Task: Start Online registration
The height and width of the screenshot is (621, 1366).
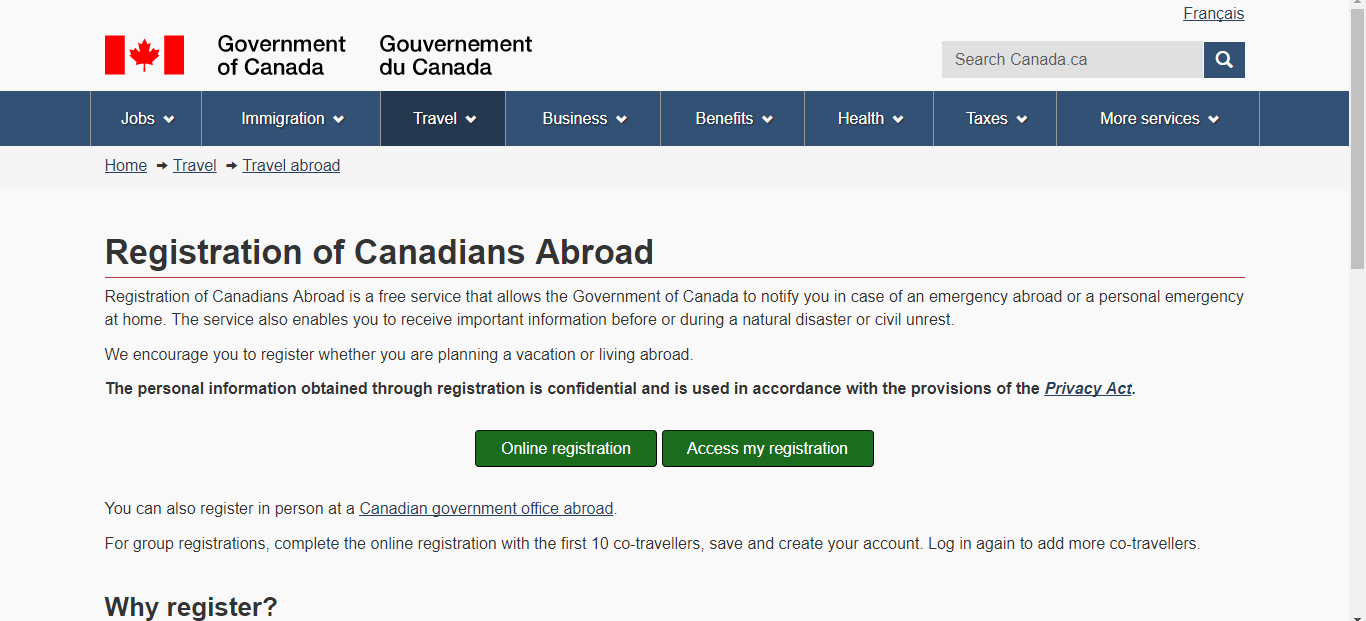Action: [x=566, y=449]
